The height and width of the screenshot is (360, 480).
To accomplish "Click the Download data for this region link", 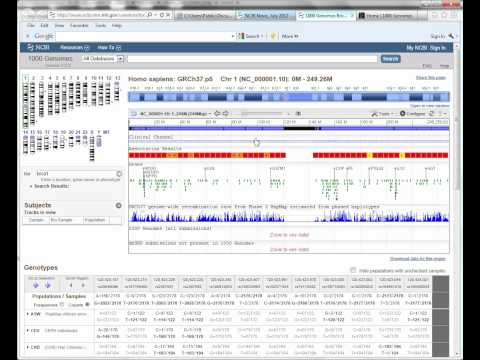I will coord(418,259).
